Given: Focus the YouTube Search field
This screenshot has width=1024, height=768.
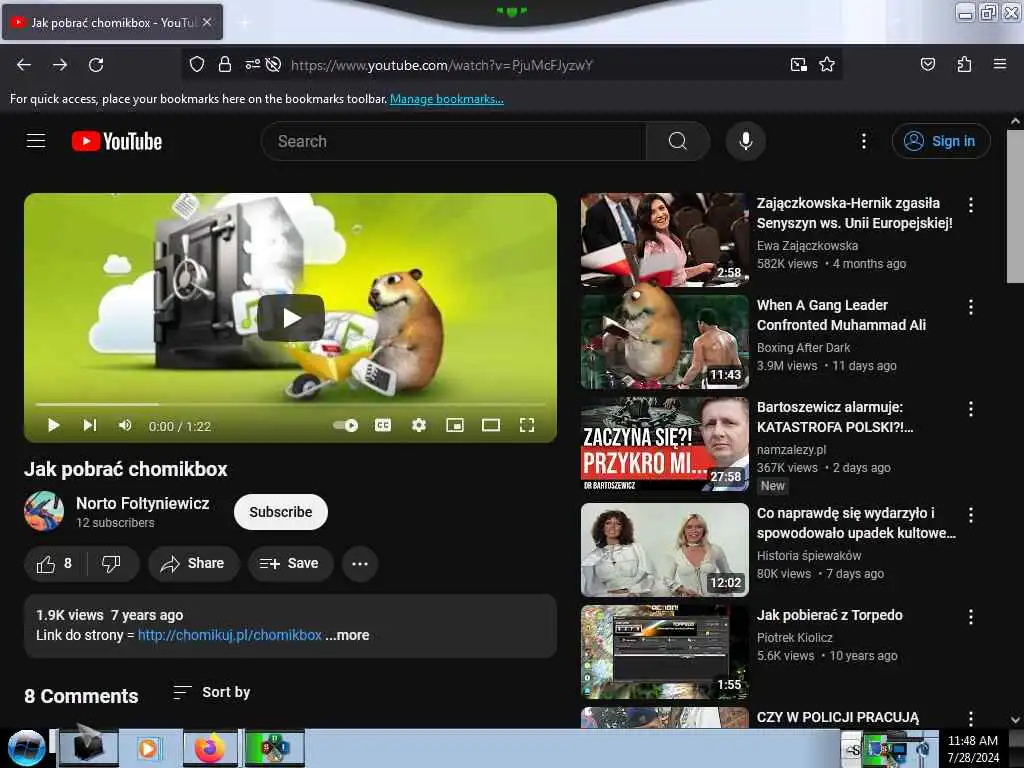Looking at the screenshot, I should 454,141.
